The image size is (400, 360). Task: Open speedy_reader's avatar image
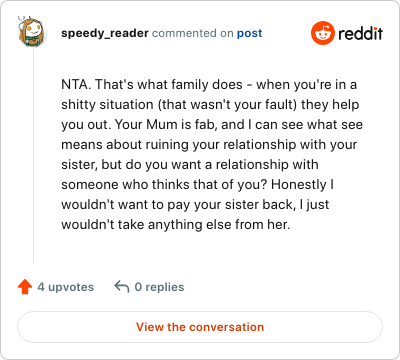31,32
